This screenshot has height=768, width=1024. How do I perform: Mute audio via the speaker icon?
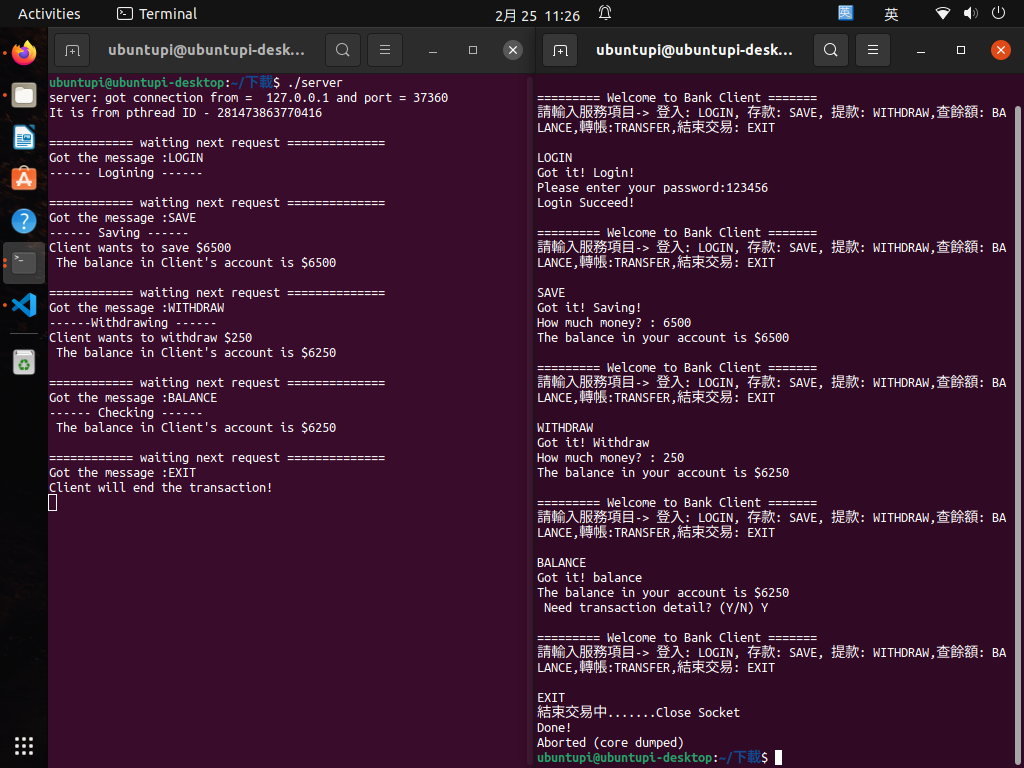click(969, 13)
